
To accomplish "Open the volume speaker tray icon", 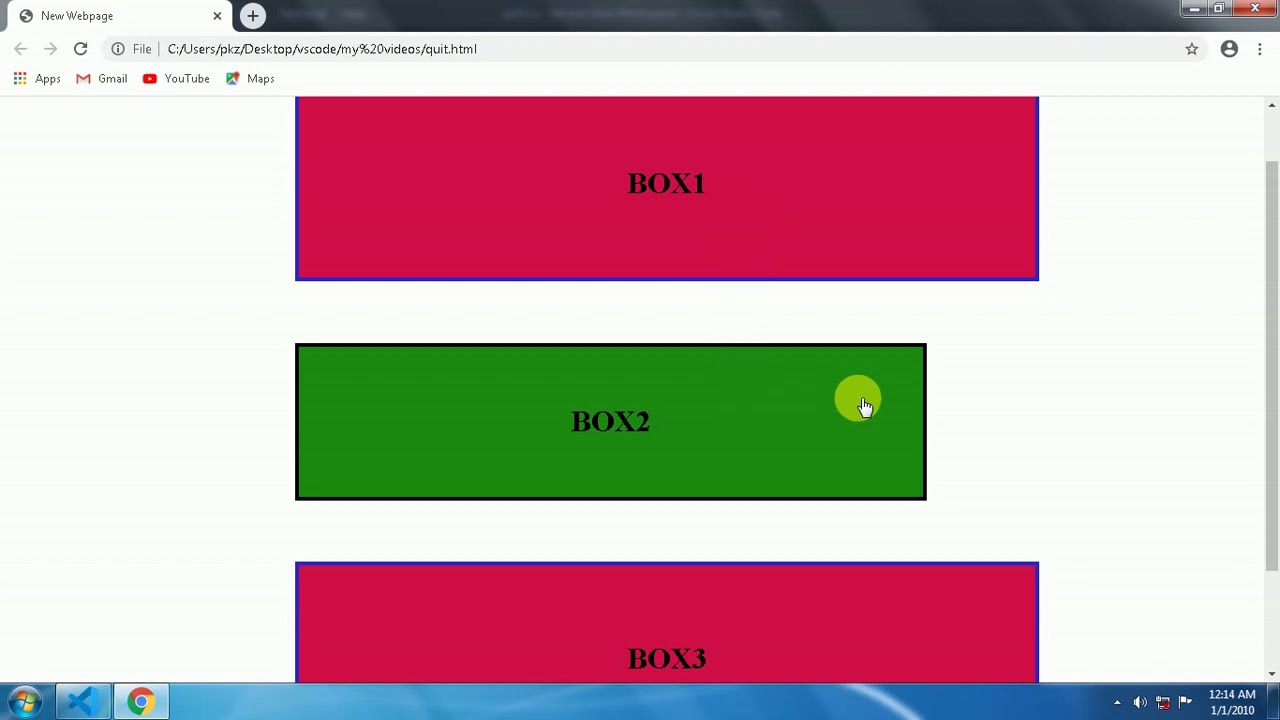I will point(1140,702).
